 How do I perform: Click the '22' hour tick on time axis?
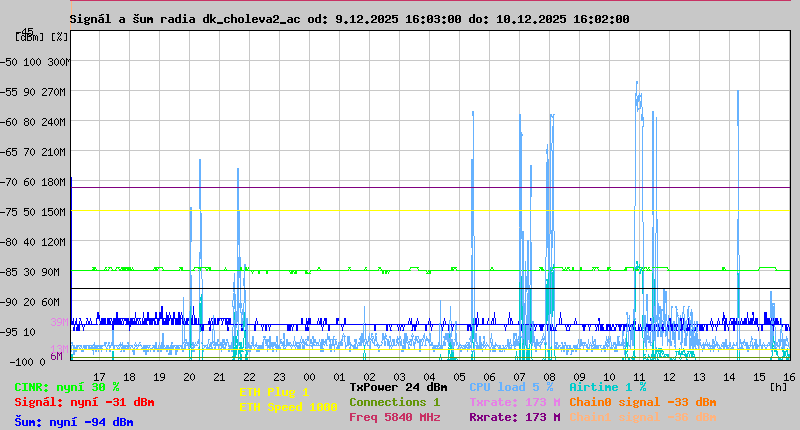249,377
